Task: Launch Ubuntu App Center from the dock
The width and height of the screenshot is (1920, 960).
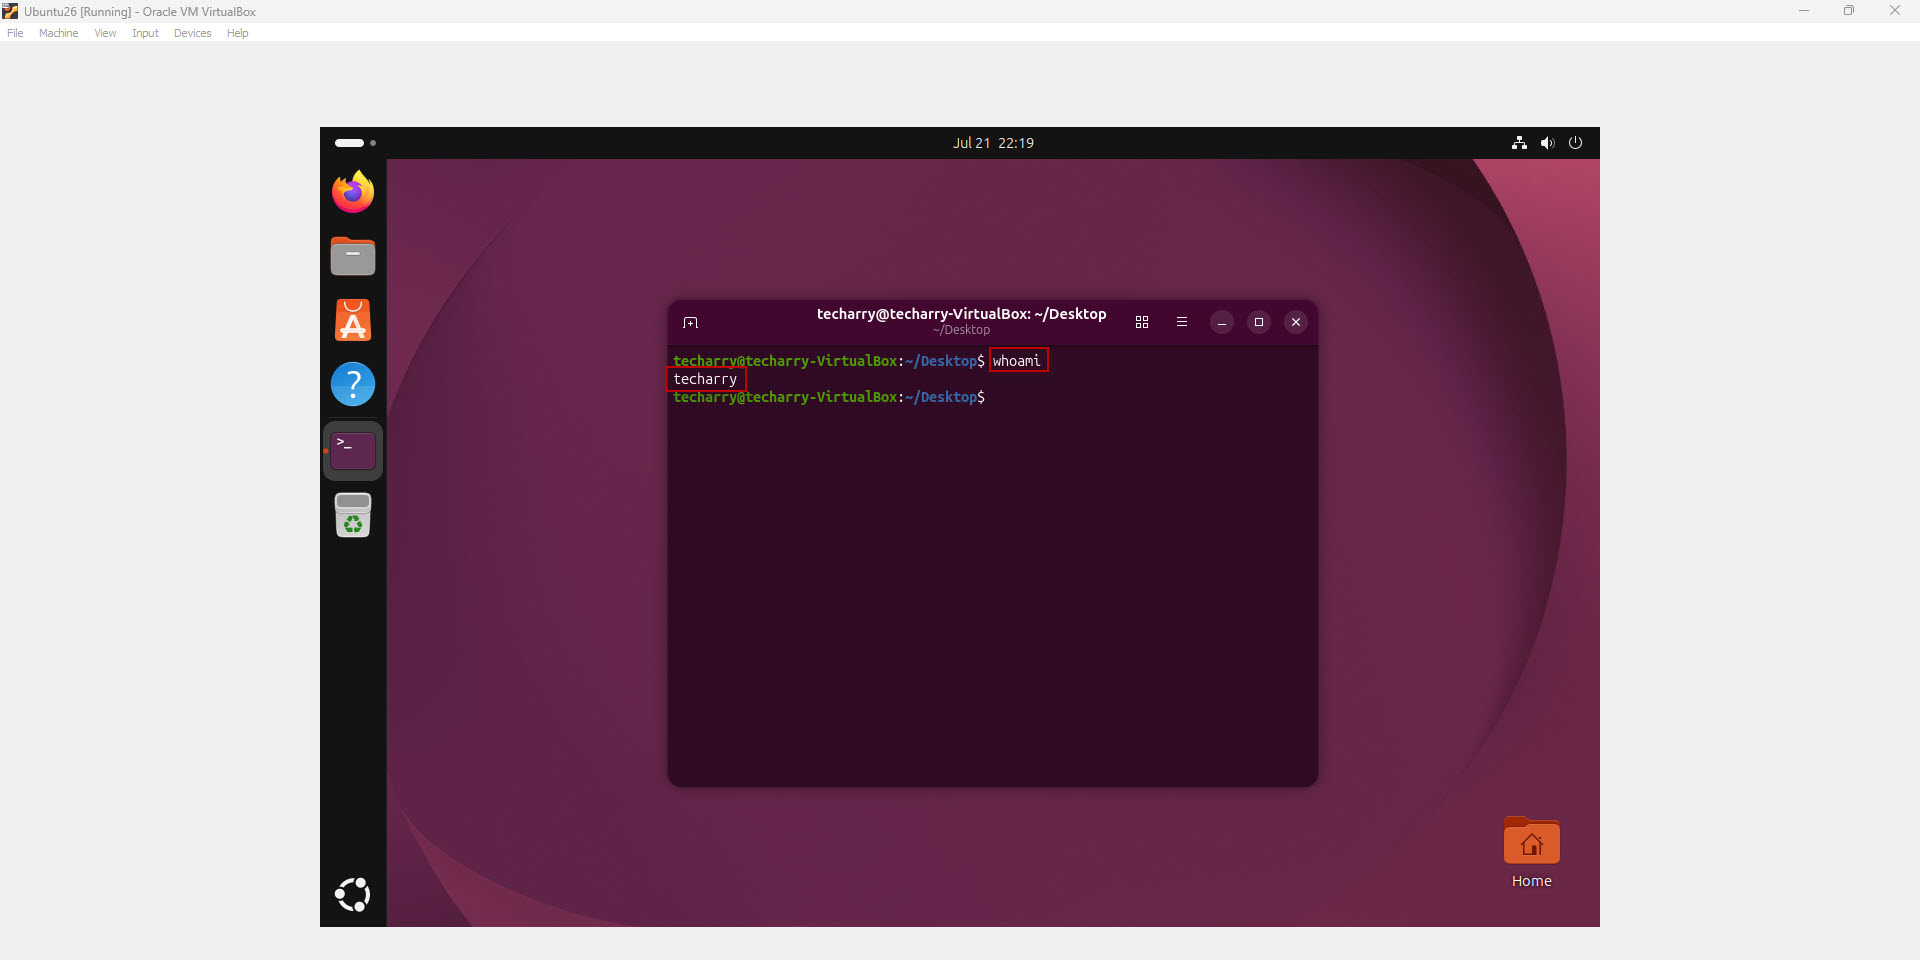Action: 353,320
